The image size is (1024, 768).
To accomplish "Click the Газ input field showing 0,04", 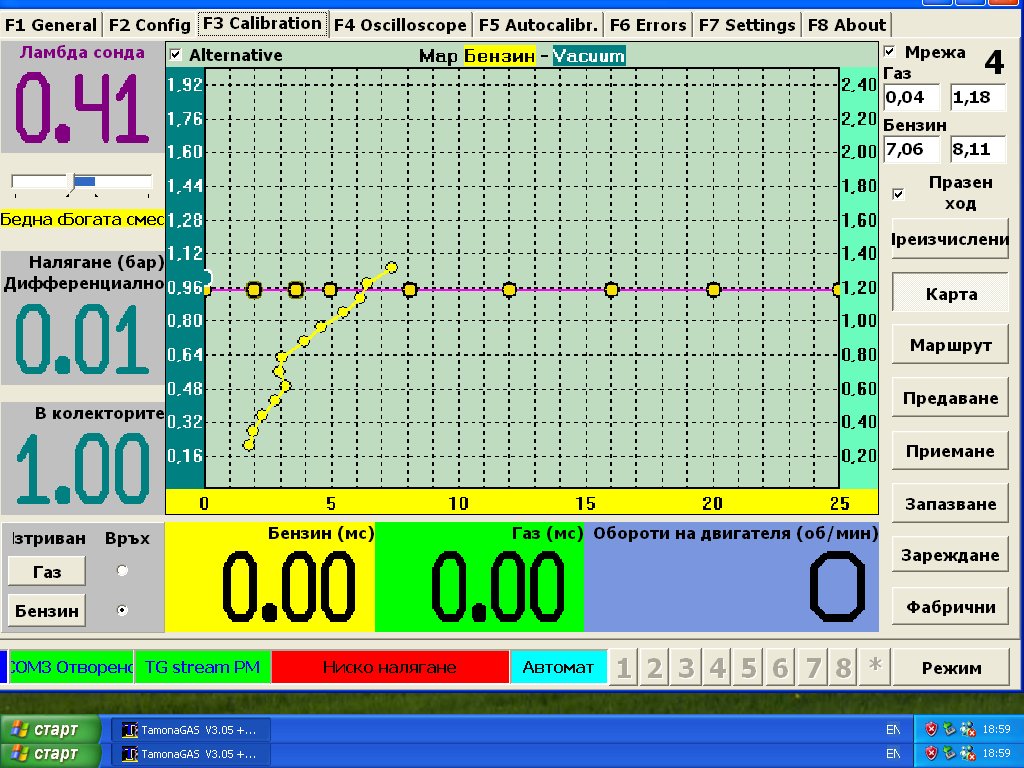I will [912, 97].
